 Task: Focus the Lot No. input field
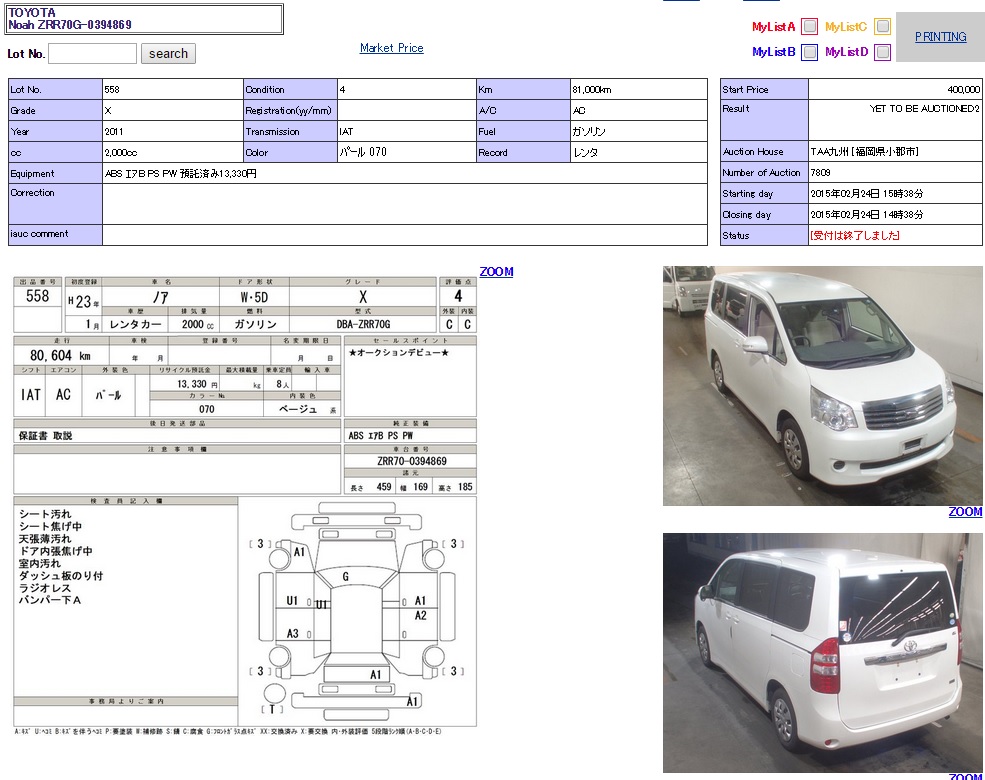coord(92,54)
